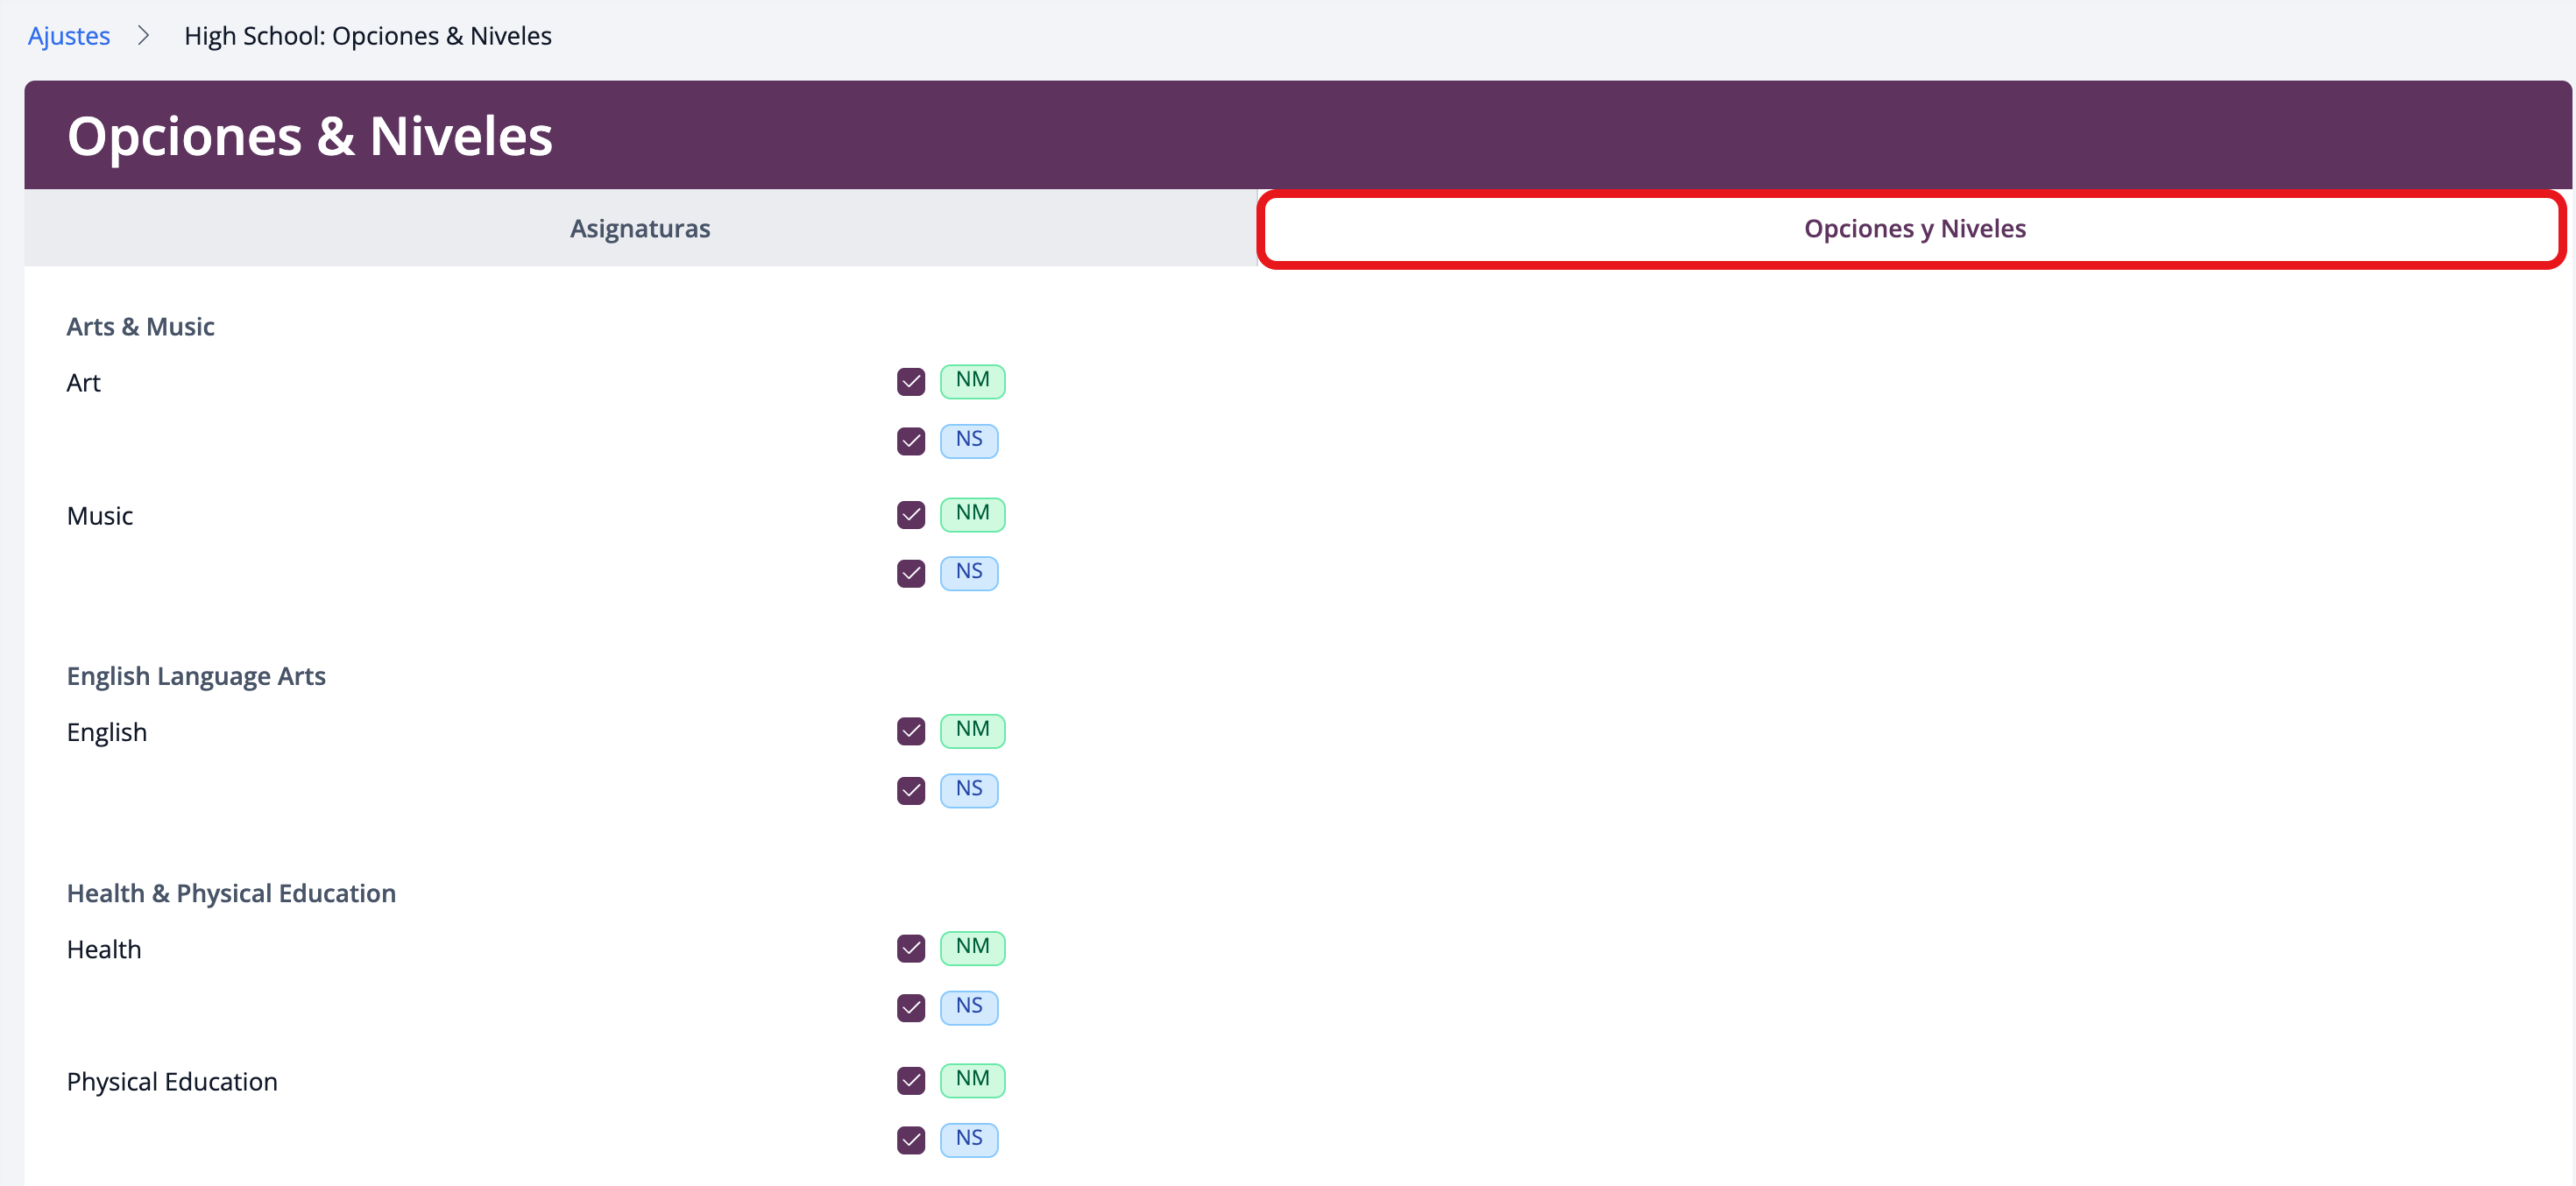Uncheck Health NS level checkbox
This screenshot has width=2576, height=1186.
click(910, 1007)
